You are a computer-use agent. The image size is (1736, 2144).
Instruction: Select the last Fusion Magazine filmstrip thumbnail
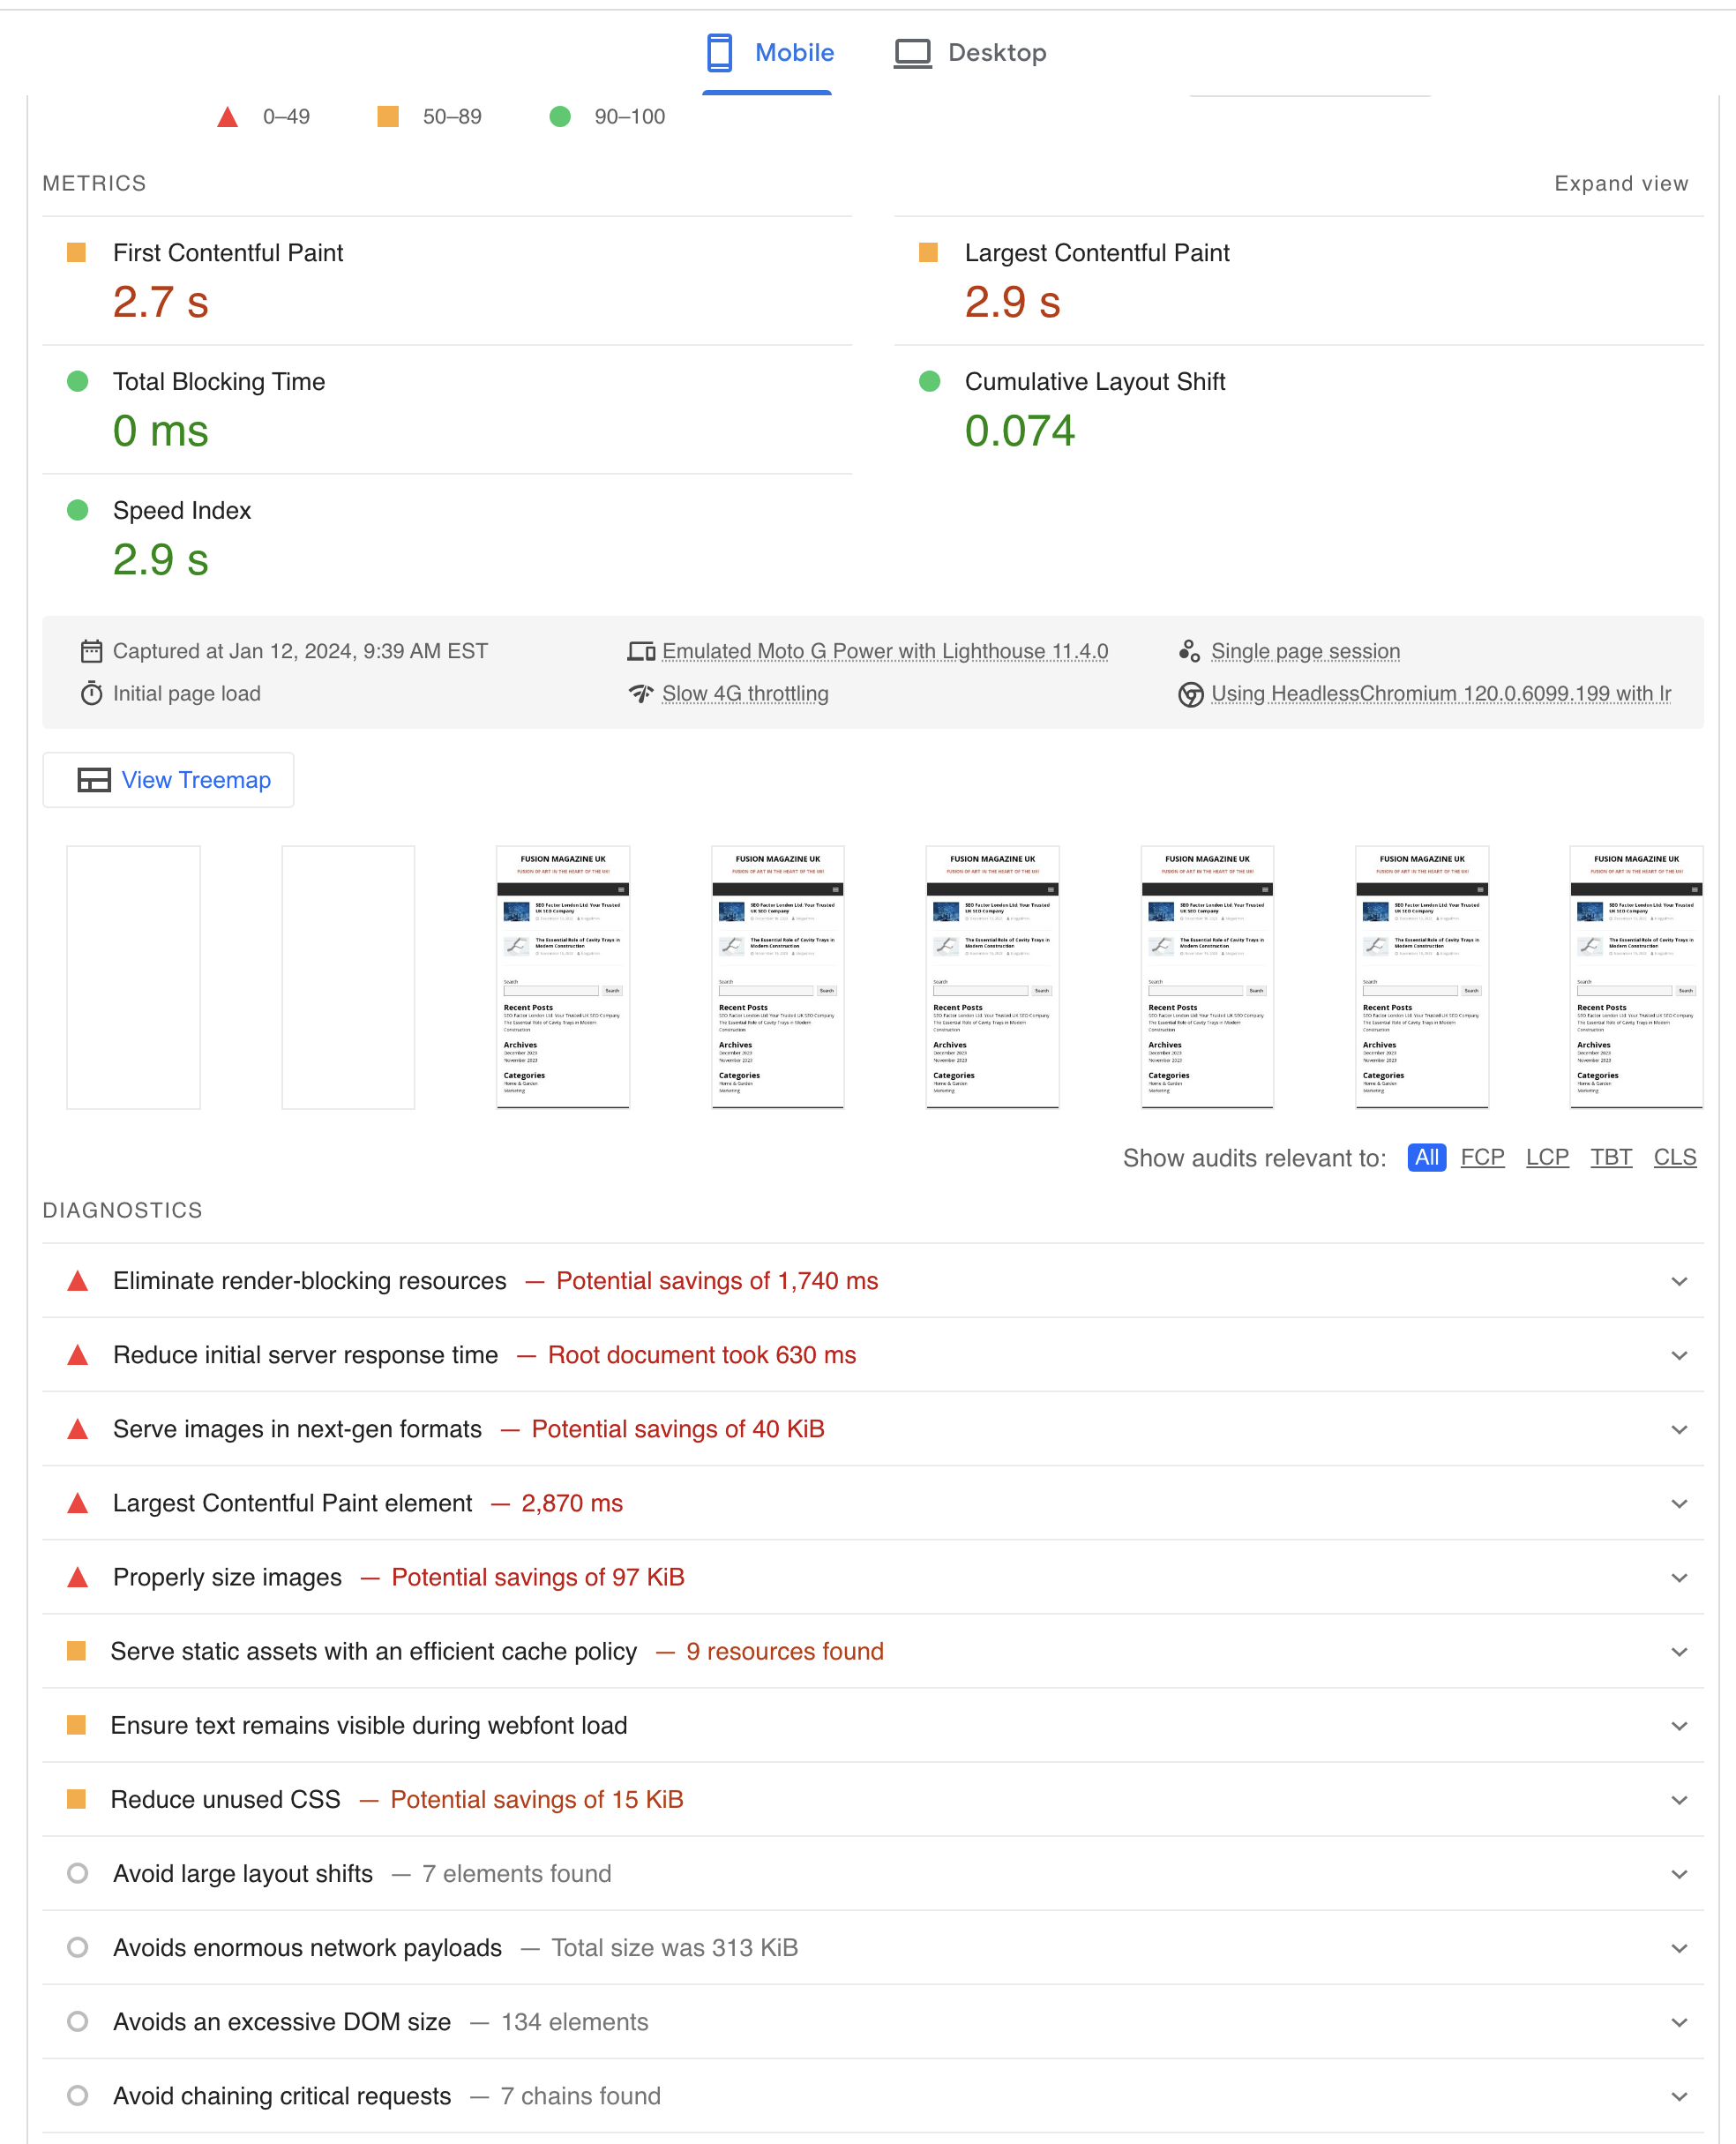1636,977
